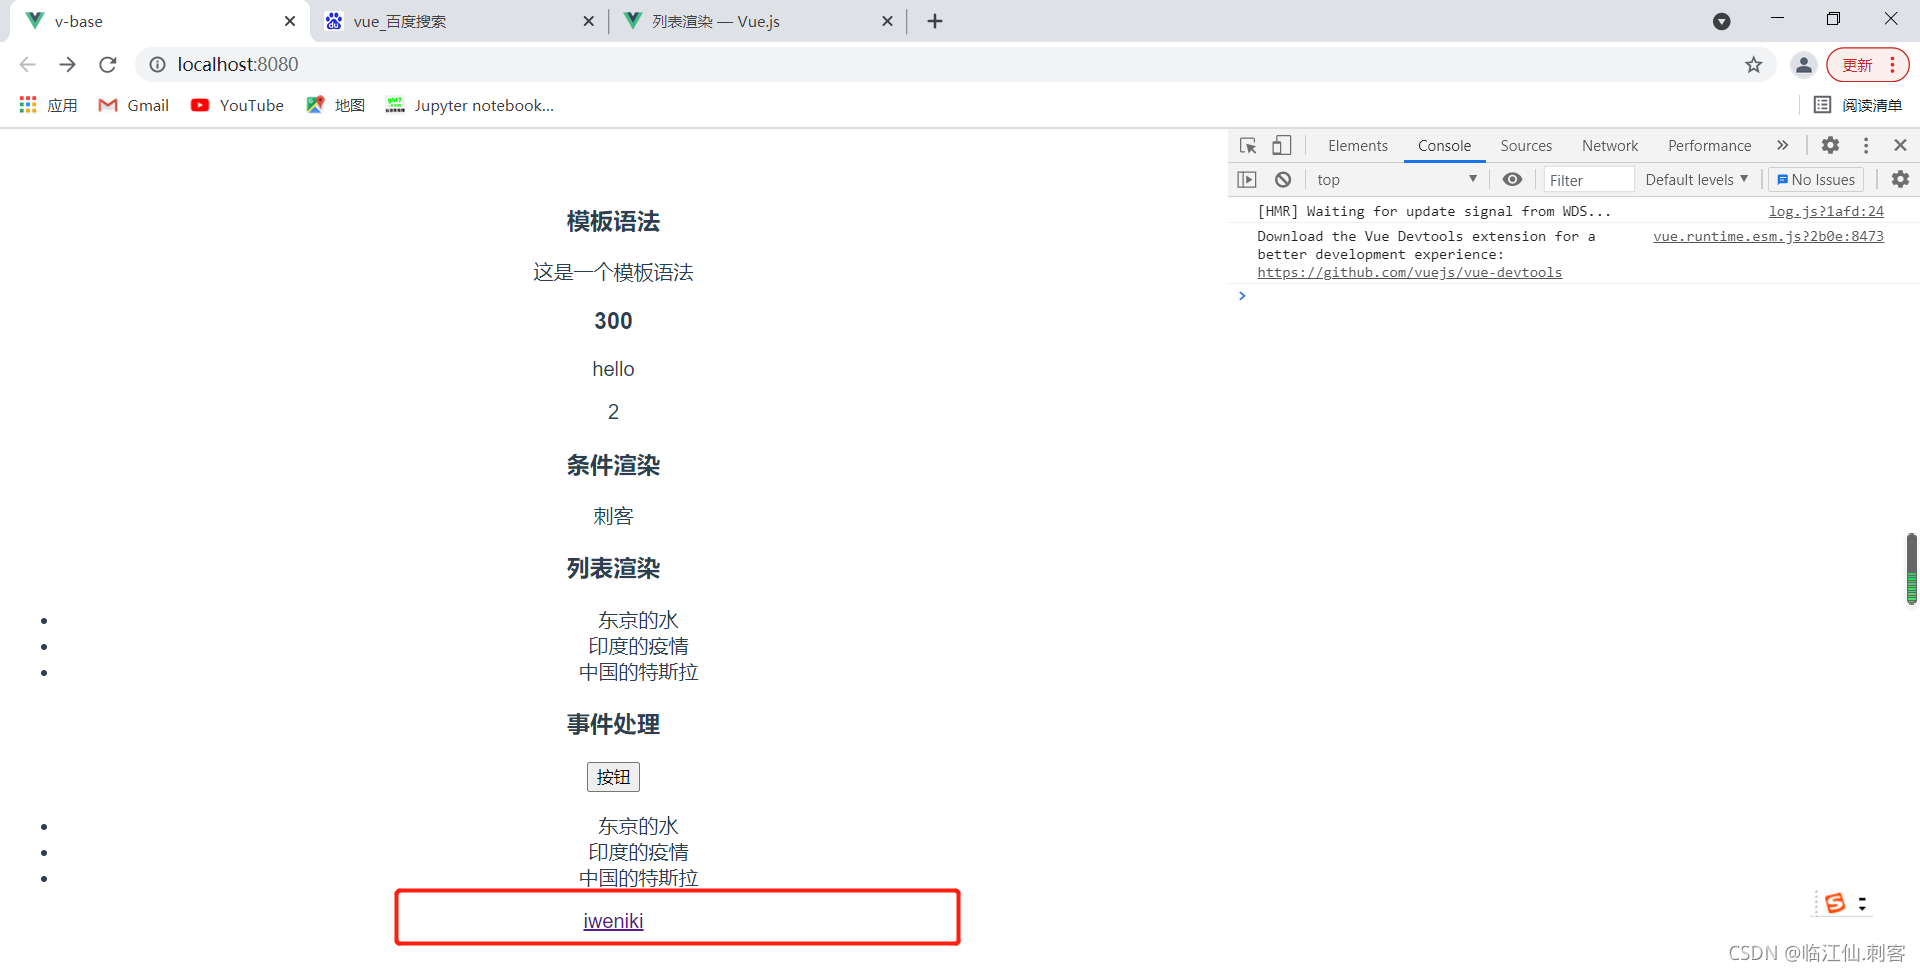
Task: Open the JavaScript context top dropdown
Action: [1397, 179]
